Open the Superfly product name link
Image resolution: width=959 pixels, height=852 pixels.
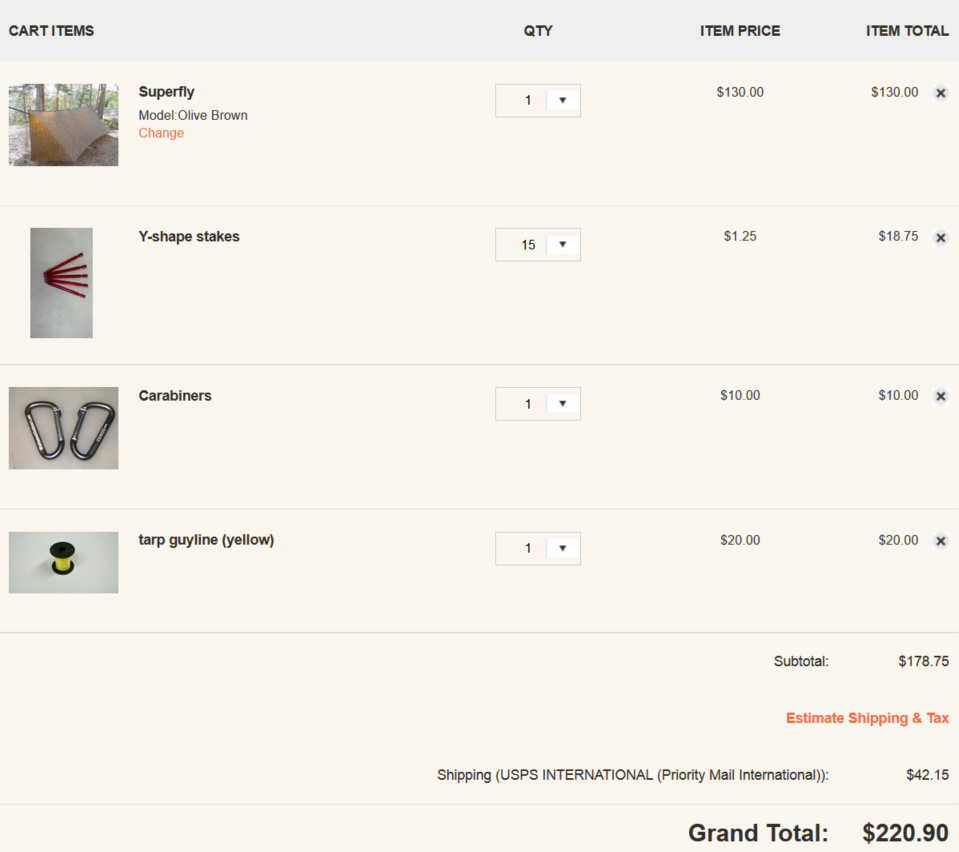click(x=167, y=92)
